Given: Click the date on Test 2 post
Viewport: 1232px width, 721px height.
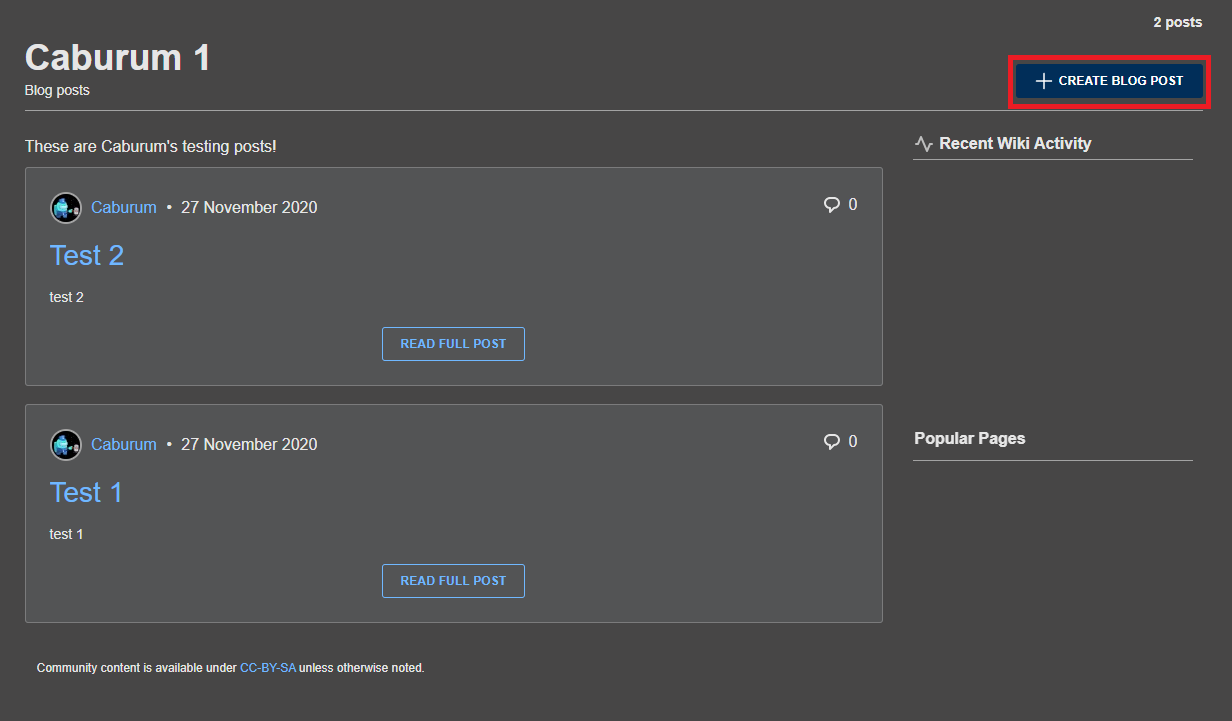Looking at the screenshot, I should 249,207.
